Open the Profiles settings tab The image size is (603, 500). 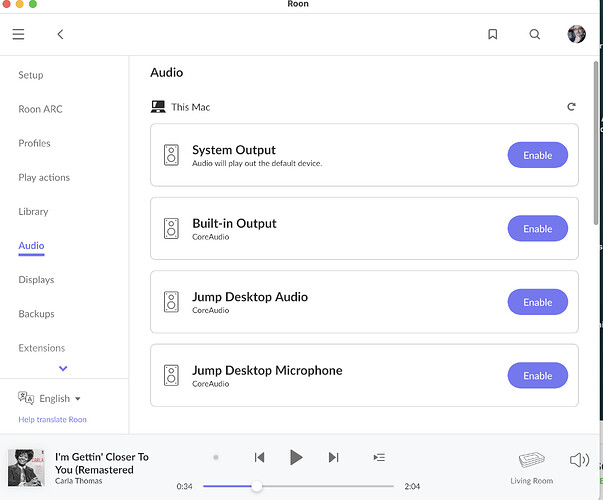coord(34,143)
